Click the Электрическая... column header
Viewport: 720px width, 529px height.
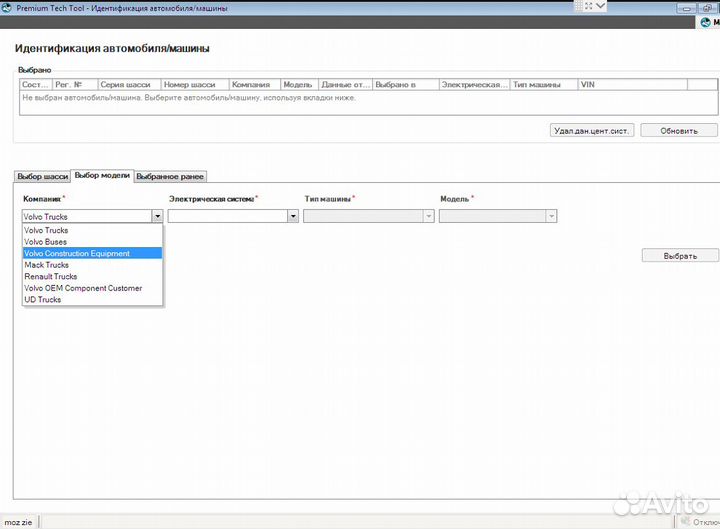(474, 84)
